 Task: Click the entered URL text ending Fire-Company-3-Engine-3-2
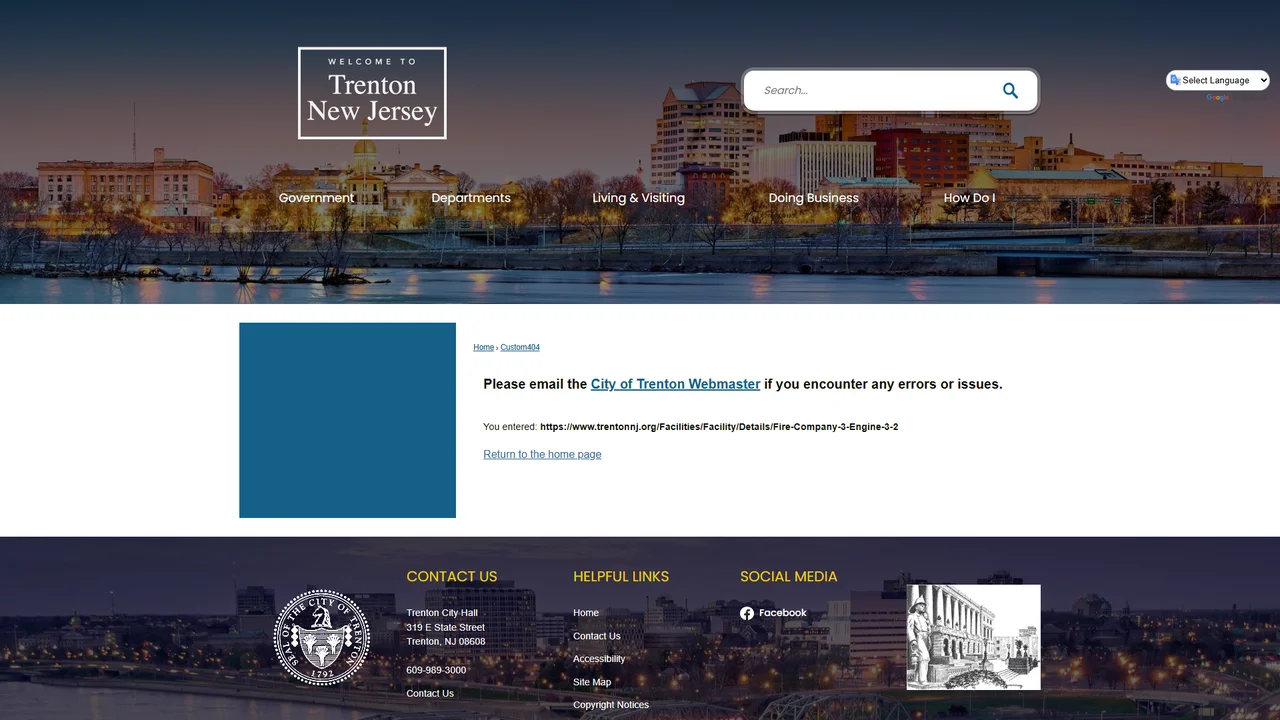tap(719, 427)
